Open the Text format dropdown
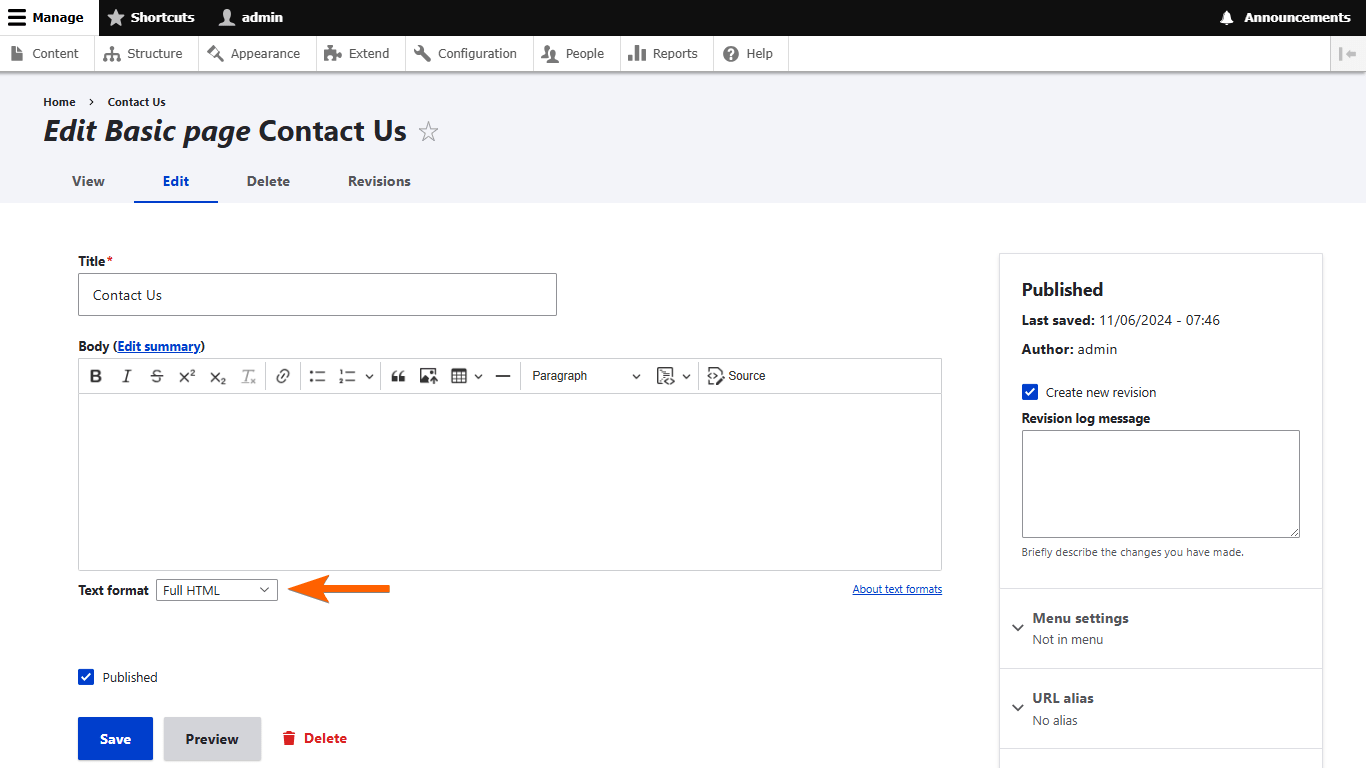Screen dimensions: 1366x768 tap(217, 590)
